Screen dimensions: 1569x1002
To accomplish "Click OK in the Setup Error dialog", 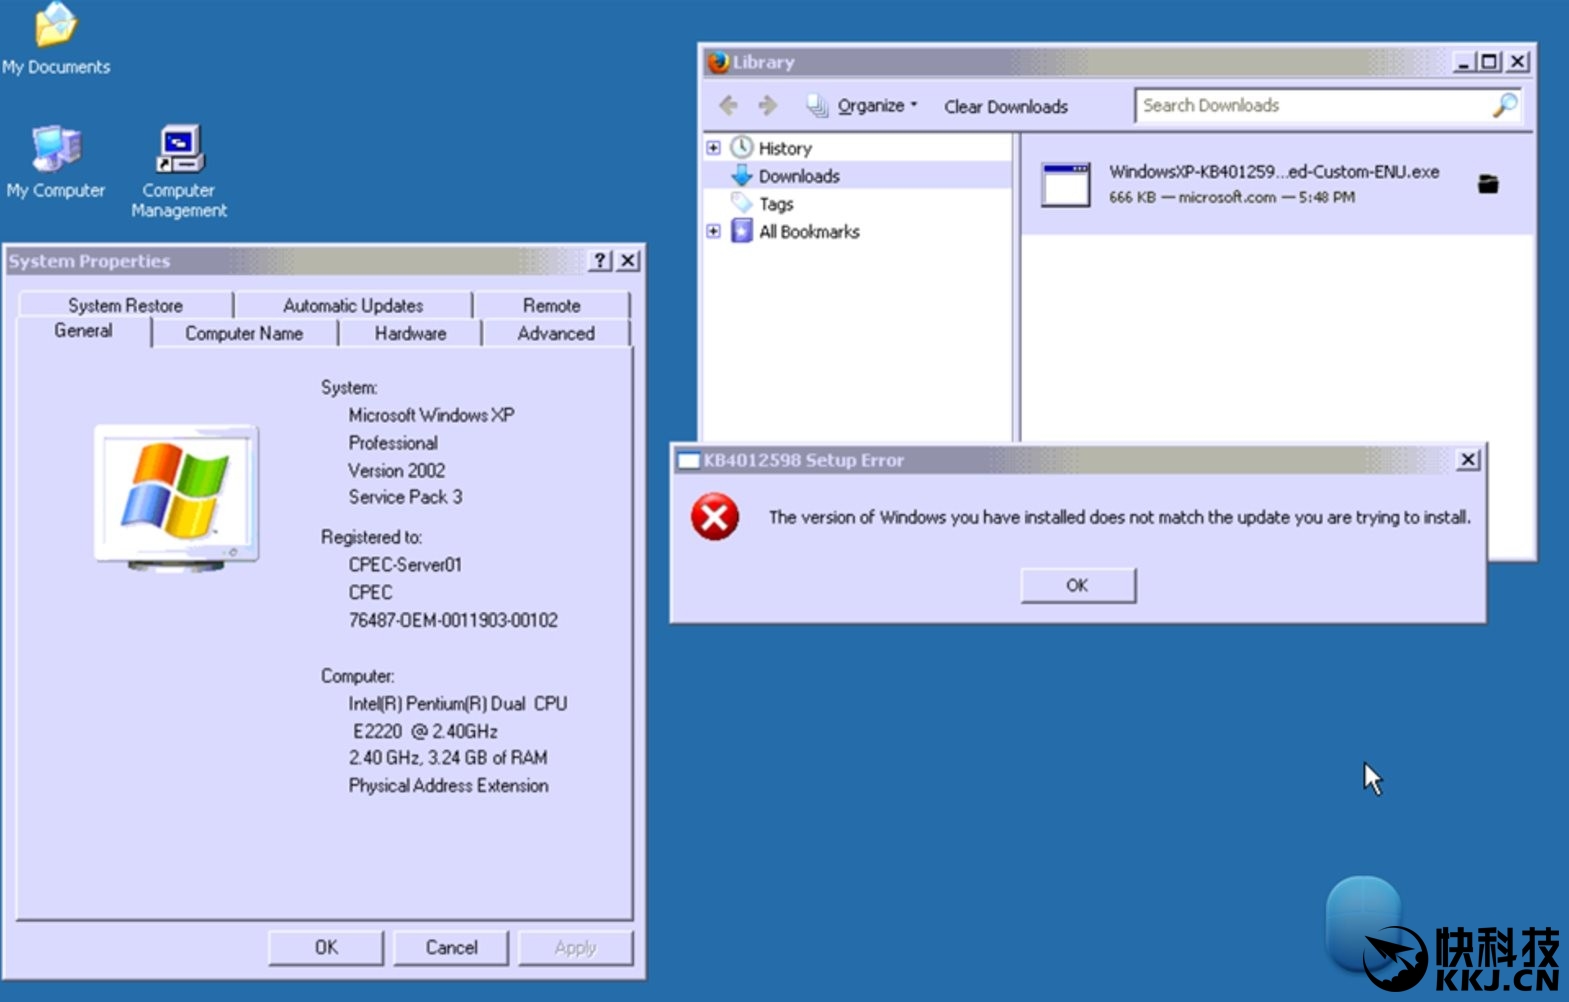I will [1078, 585].
